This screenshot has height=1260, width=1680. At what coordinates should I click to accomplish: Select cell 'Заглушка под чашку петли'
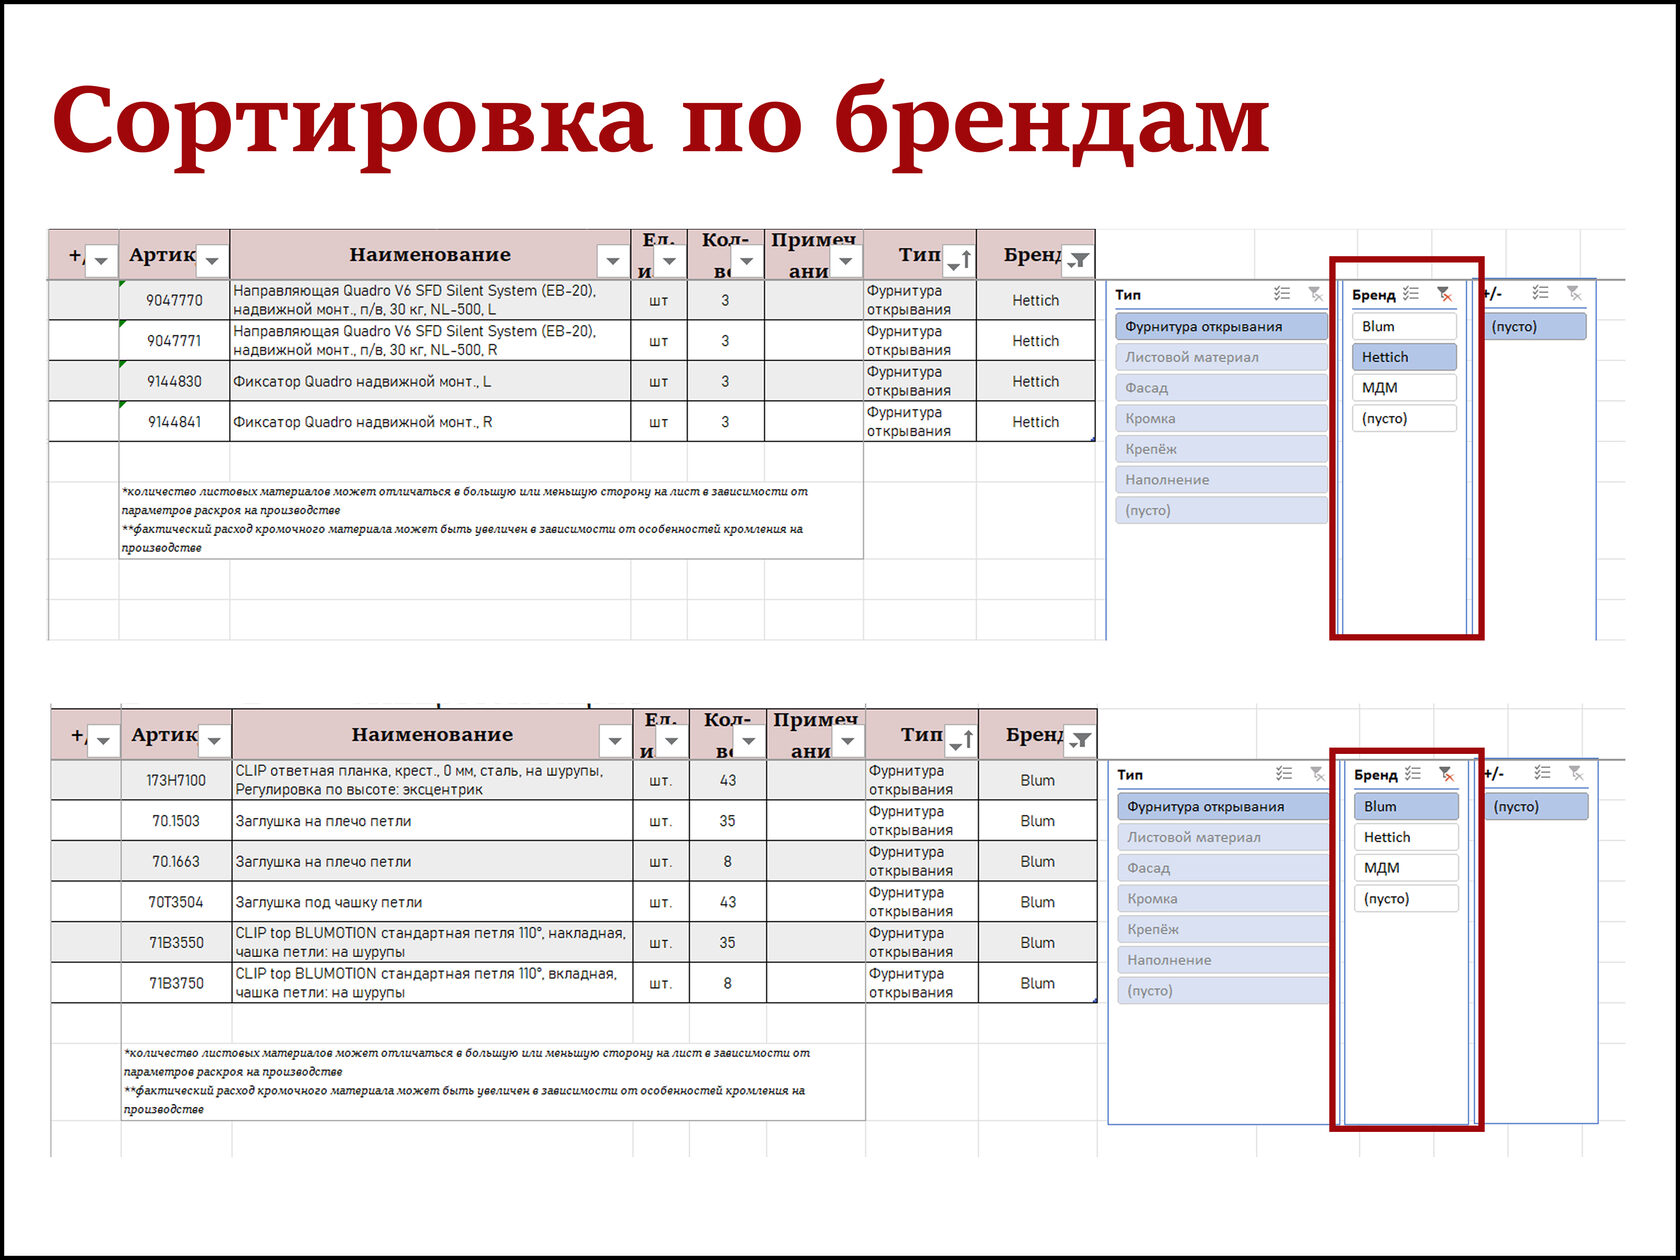click(432, 902)
